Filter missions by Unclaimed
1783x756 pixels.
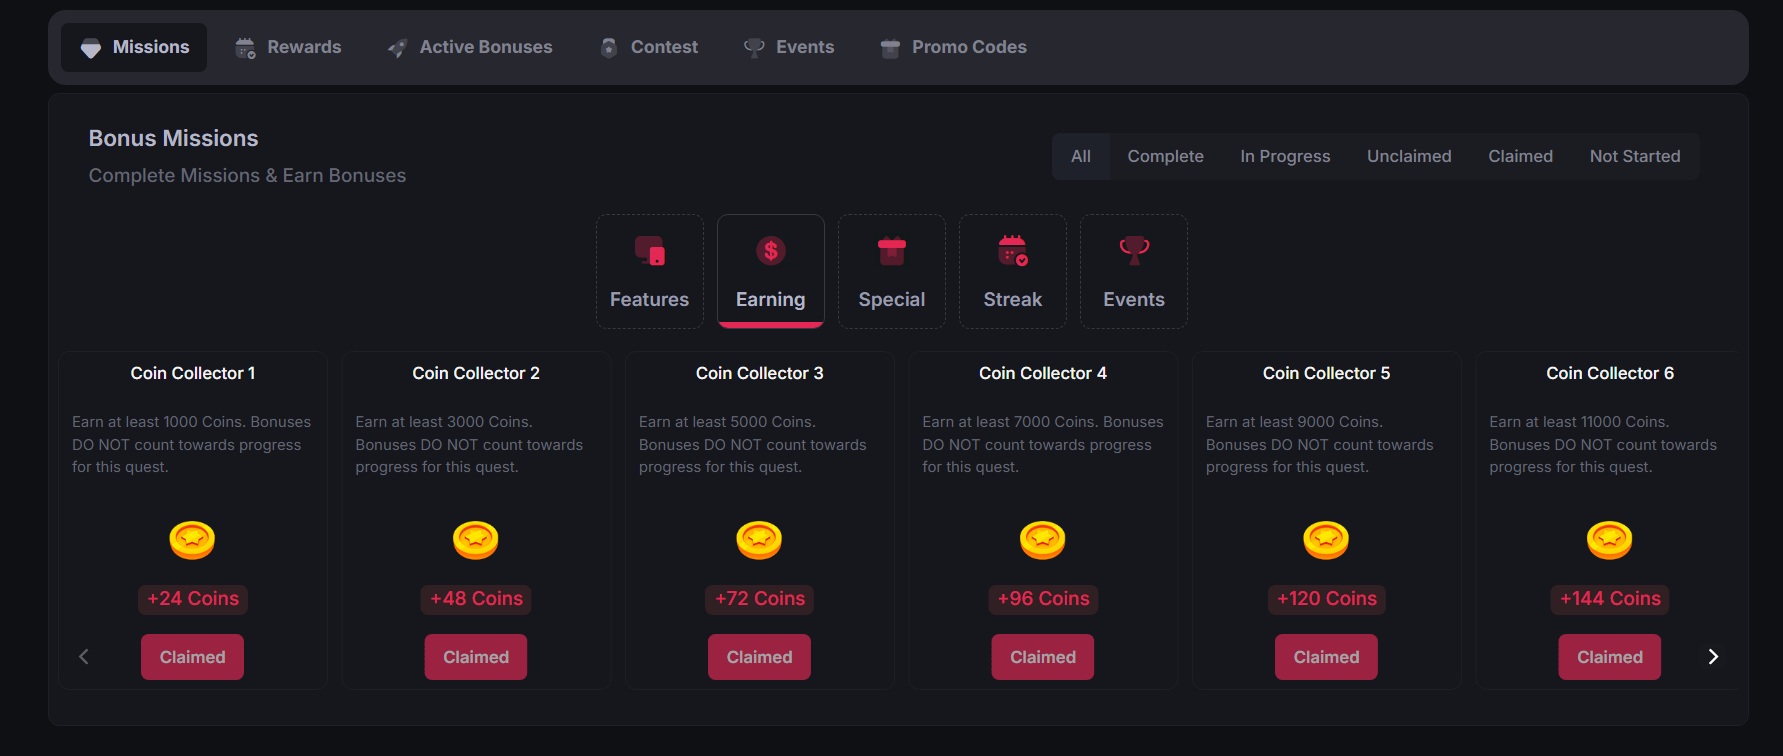click(1409, 156)
